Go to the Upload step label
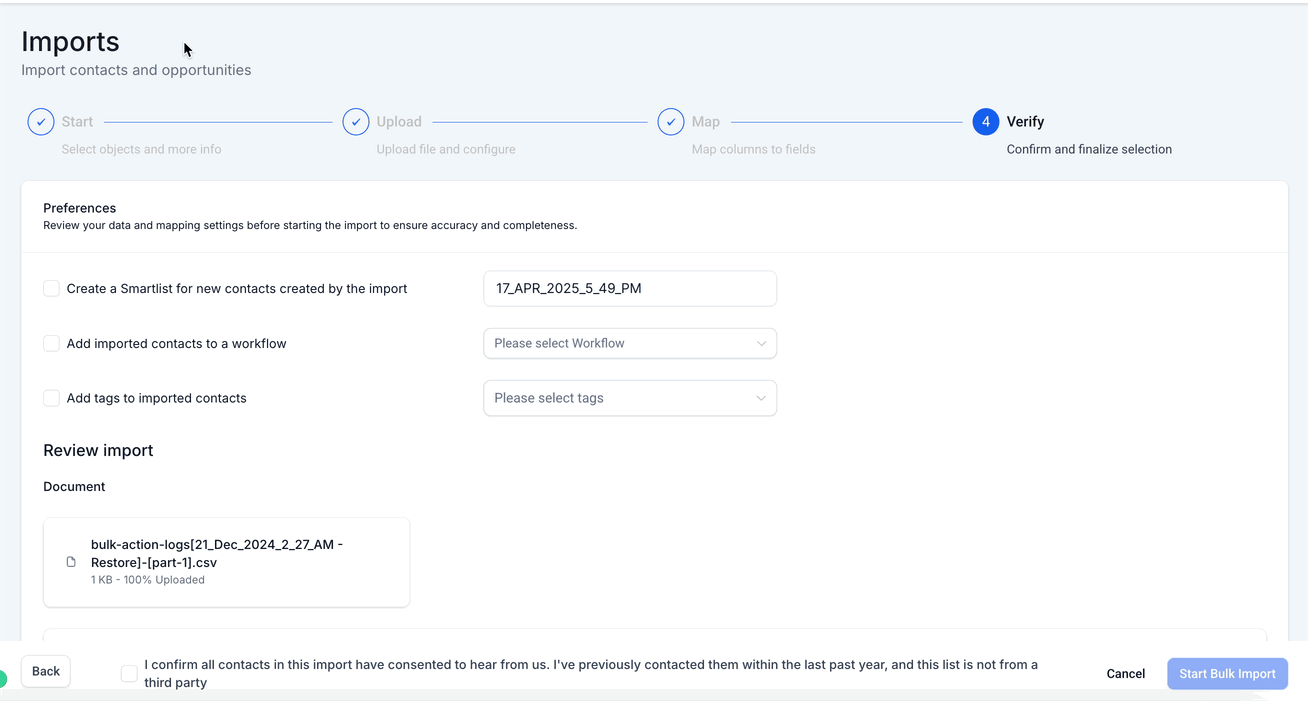The height and width of the screenshot is (701, 1308). (399, 122)
